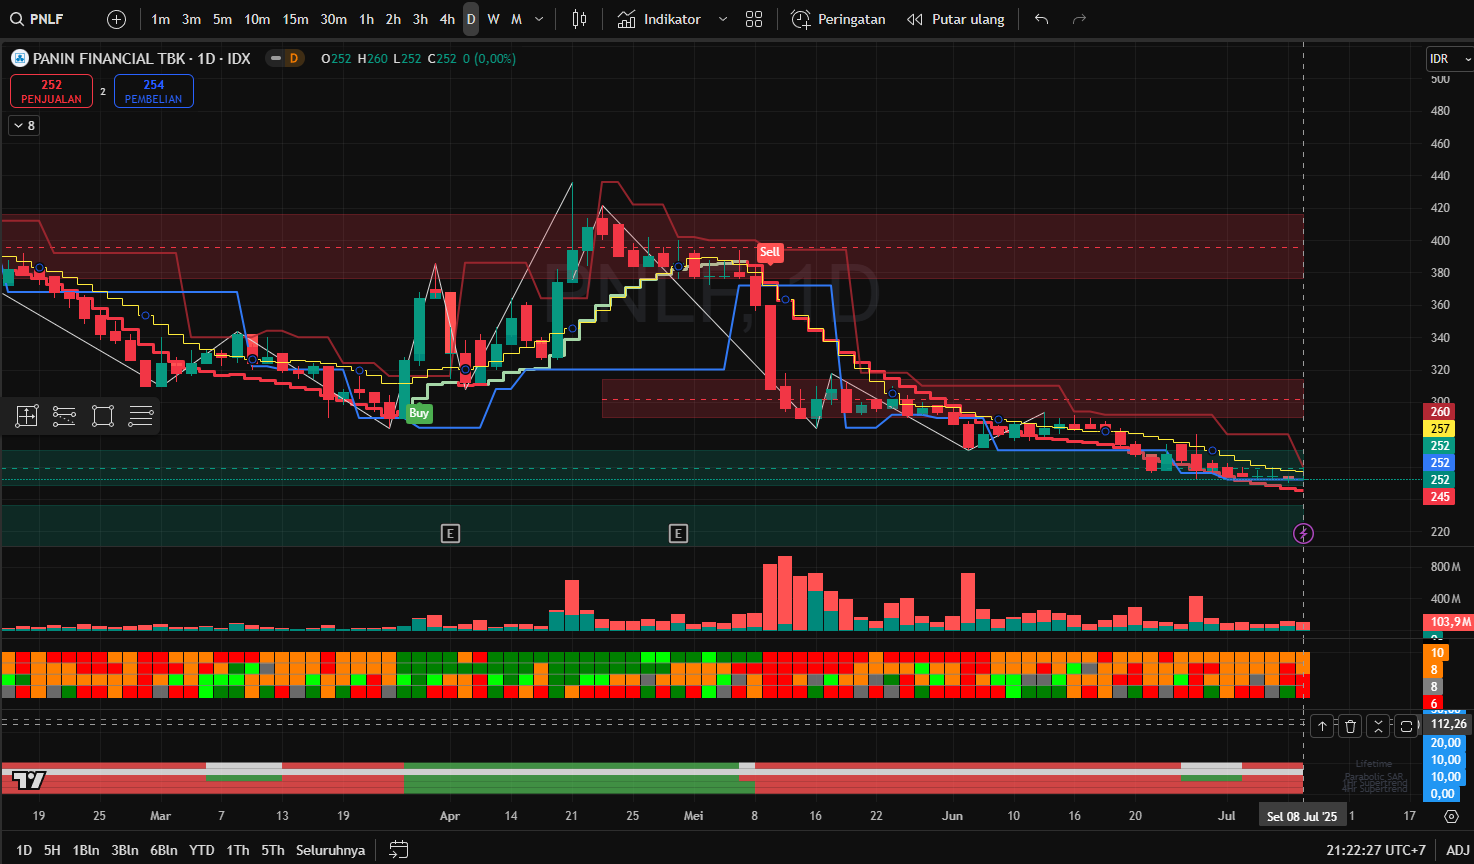Select the active D daily interval
The image size is (1474, 864).
471,19
